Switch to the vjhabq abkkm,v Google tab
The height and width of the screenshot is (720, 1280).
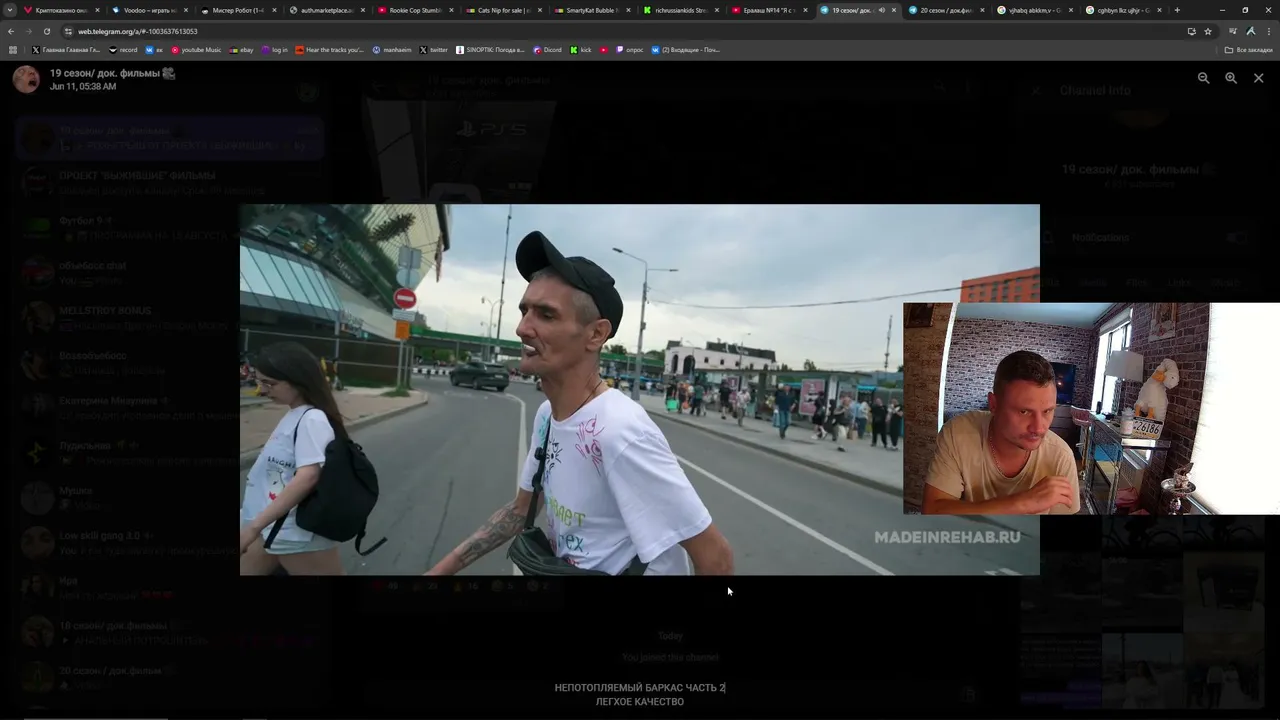point(1035,10)
